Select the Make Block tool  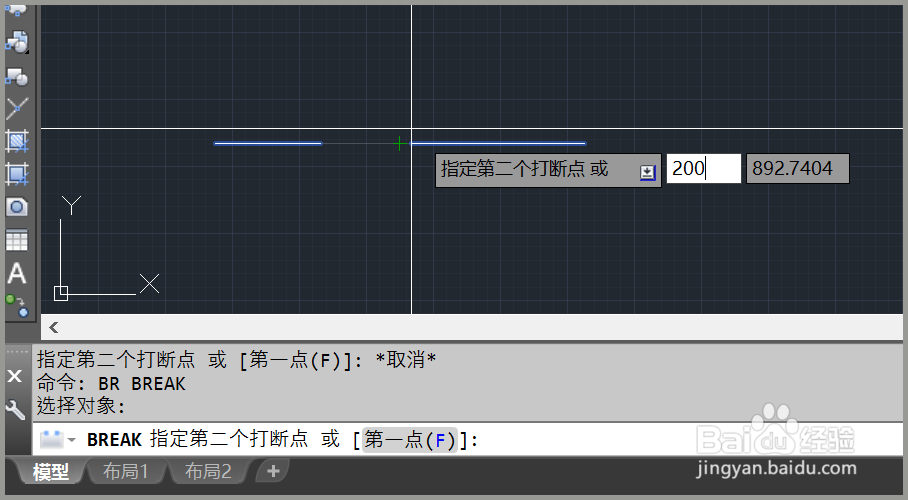tap(17, 76)
